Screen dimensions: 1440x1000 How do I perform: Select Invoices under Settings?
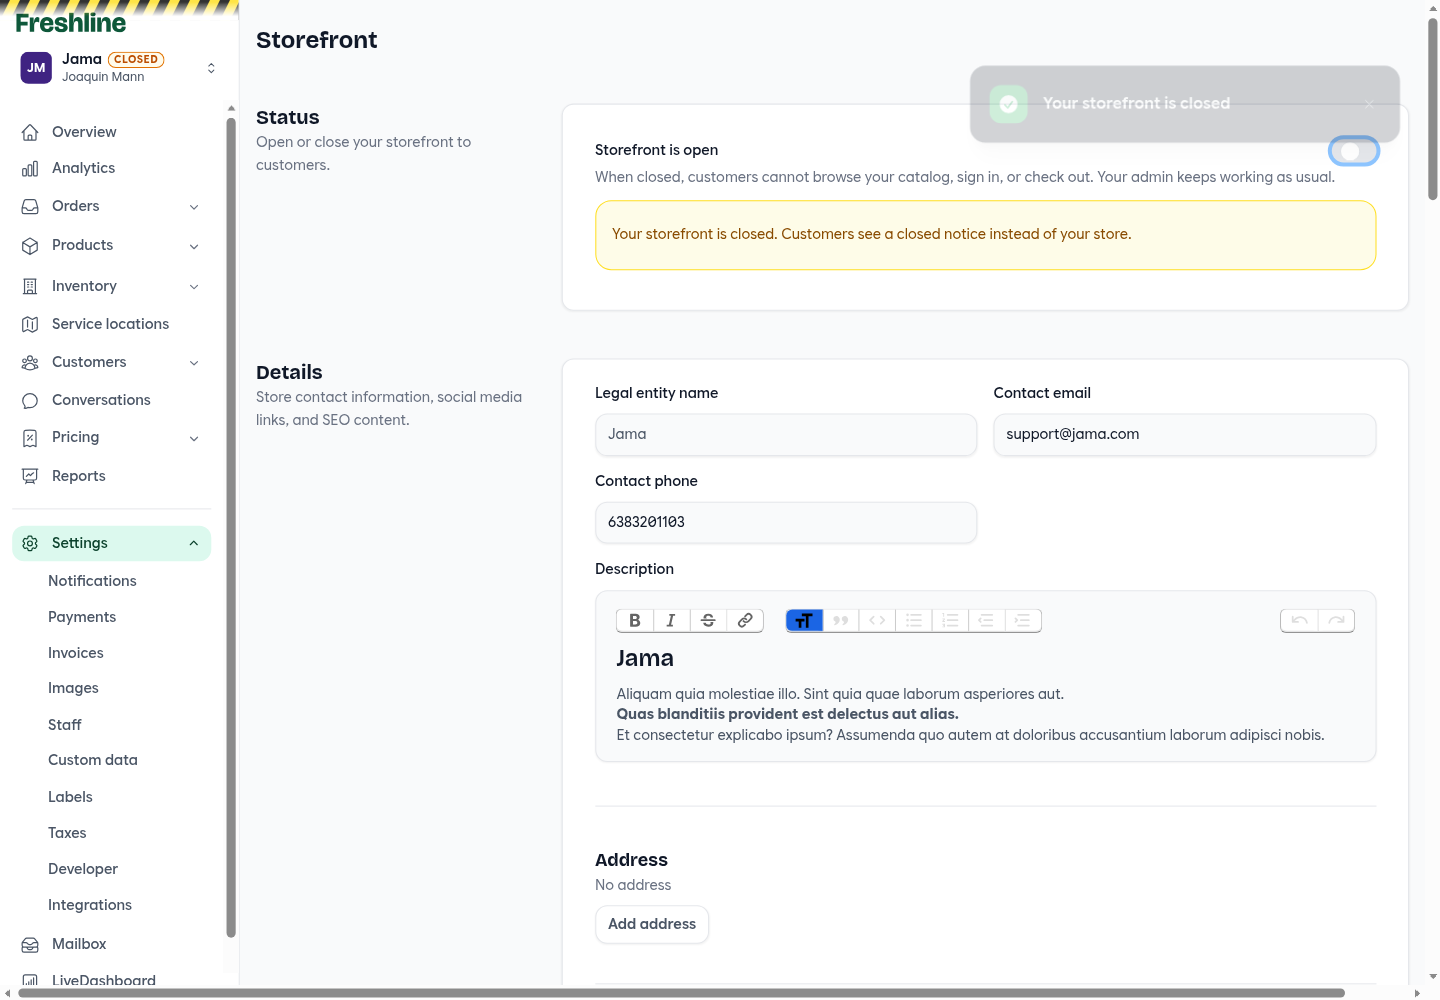click(x=76, y=653)
